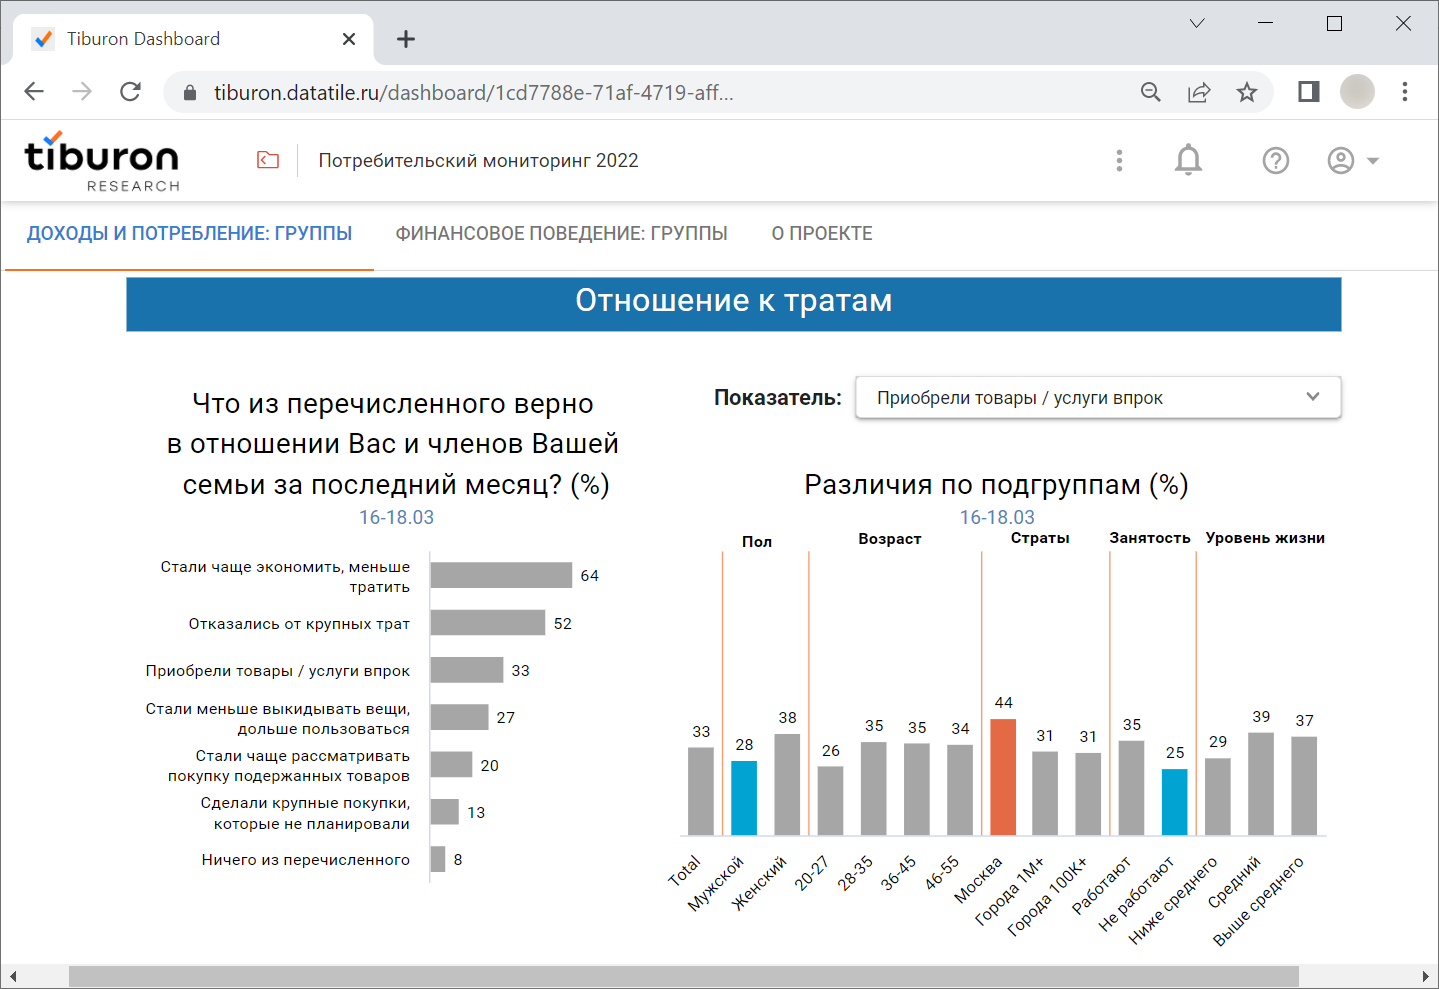The width and height of the screenshot is (1439, 989).
Task: Open the dashboard vertical dots menu
Action: pos(1119,160)
